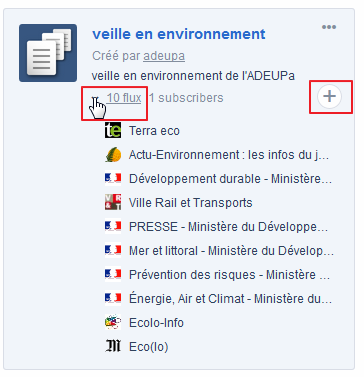Click the Eco(lo) Le Monde icon
364x377 pixels.
(x=113, y=346)
